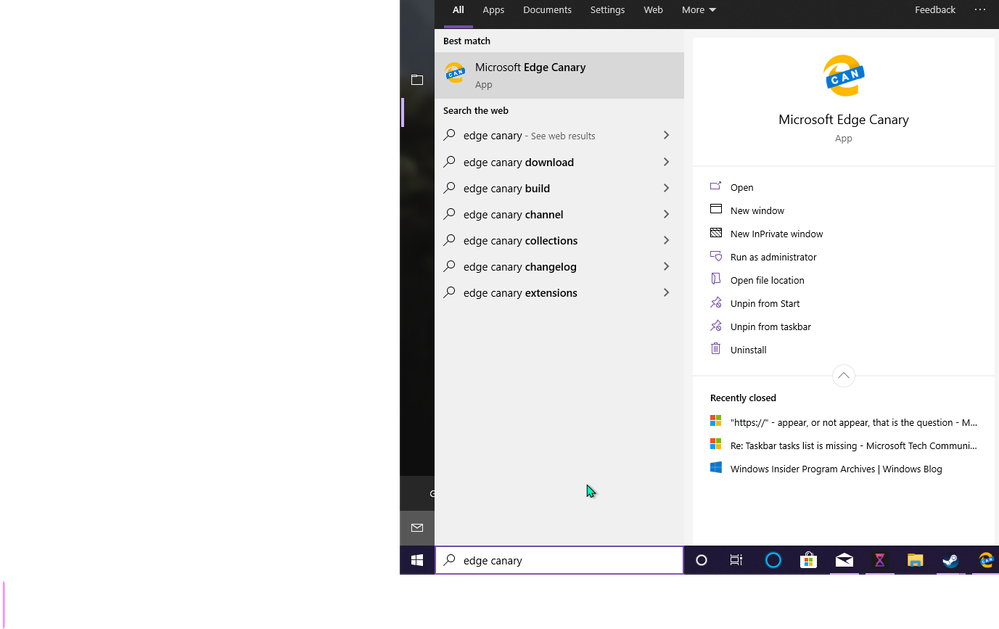Click the Open action label
999x629 pixels.
pos(742,187)
